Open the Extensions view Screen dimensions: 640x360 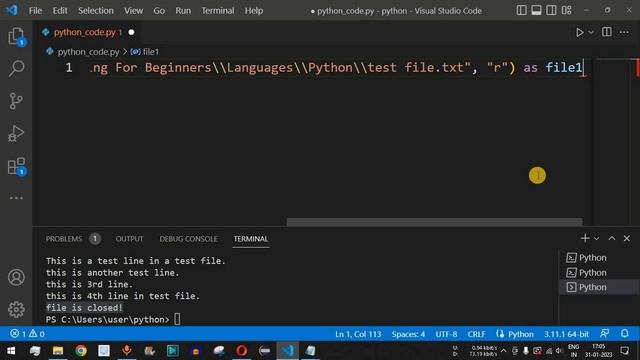coord(16,166)
